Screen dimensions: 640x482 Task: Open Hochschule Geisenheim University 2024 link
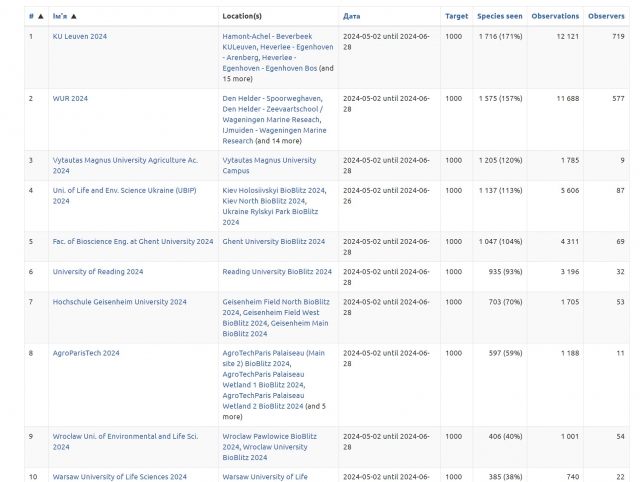point(119,301)
